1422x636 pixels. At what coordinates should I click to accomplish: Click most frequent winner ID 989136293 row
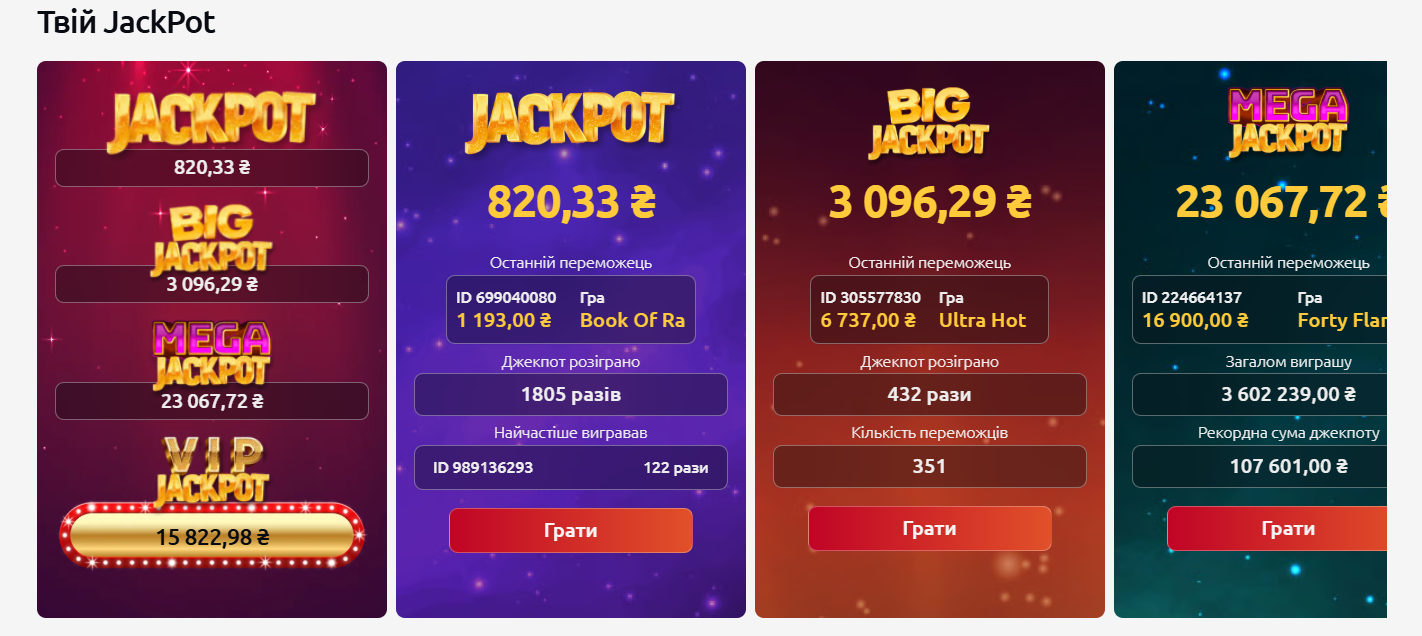(570, 468)
